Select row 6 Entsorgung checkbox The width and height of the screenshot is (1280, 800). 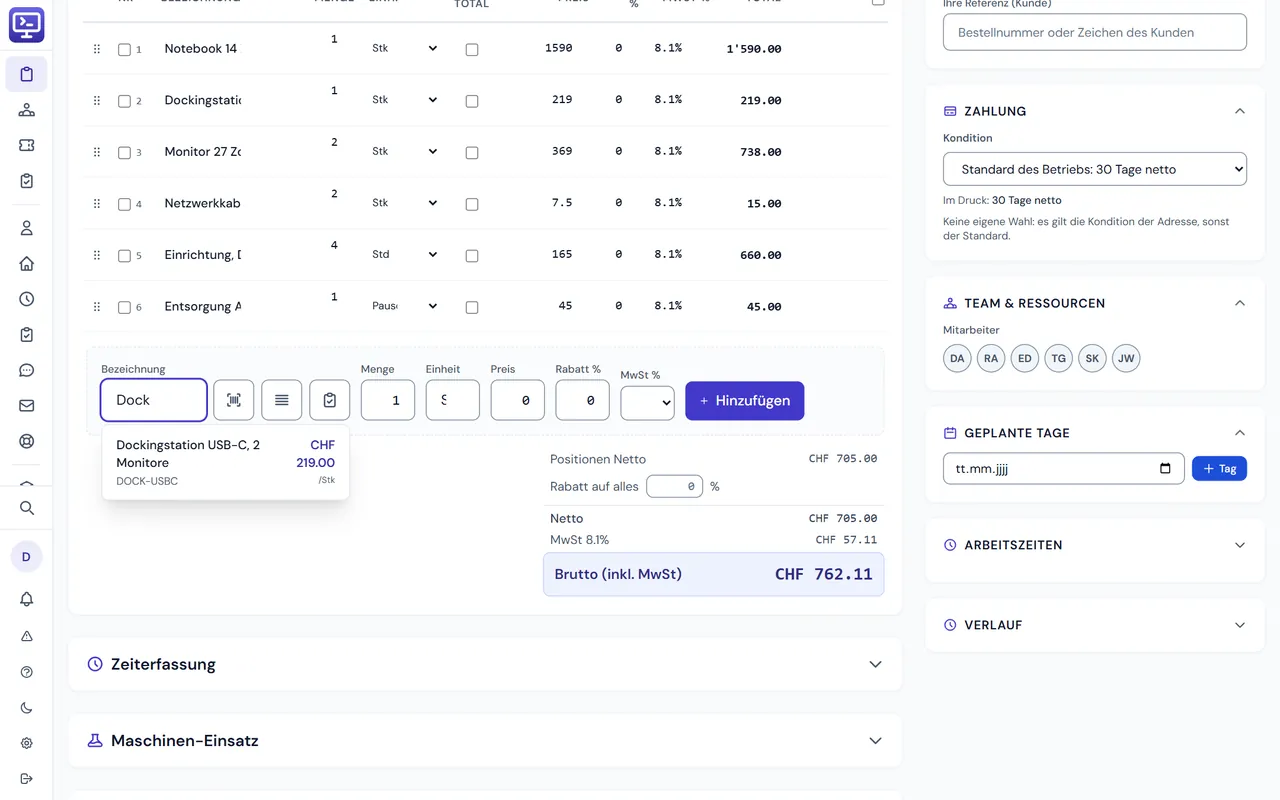pyautogui.click(x=124, y=307)
